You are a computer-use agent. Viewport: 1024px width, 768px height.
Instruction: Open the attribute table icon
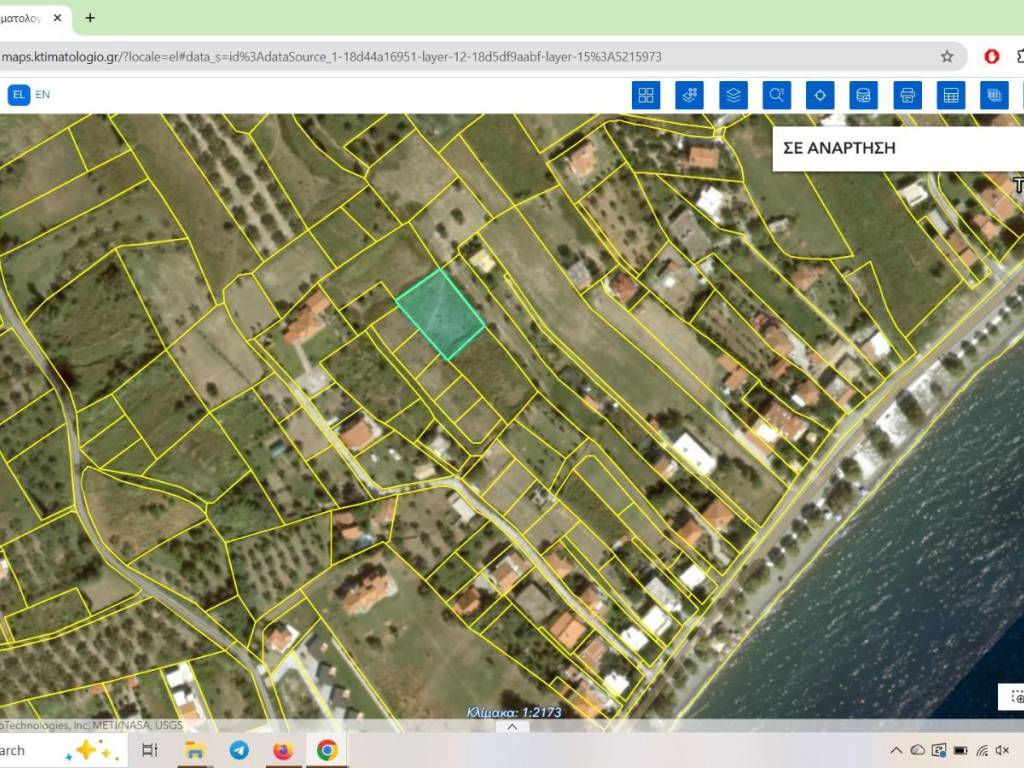point(951,95)
